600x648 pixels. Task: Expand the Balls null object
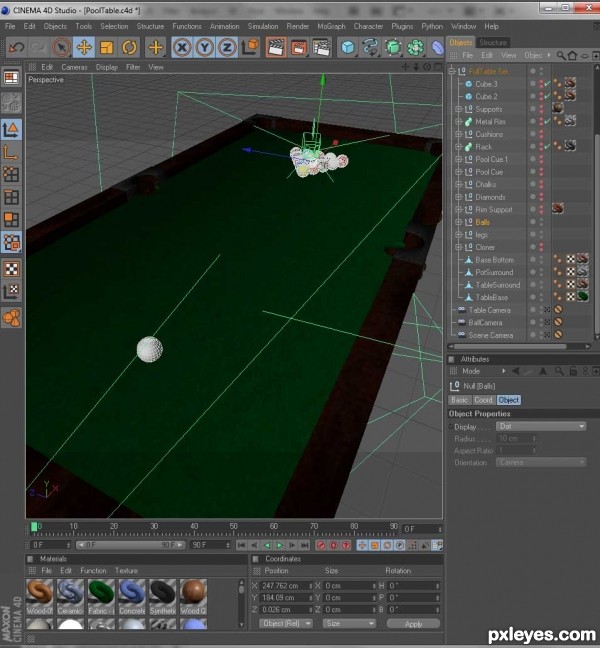coord(458,222)
